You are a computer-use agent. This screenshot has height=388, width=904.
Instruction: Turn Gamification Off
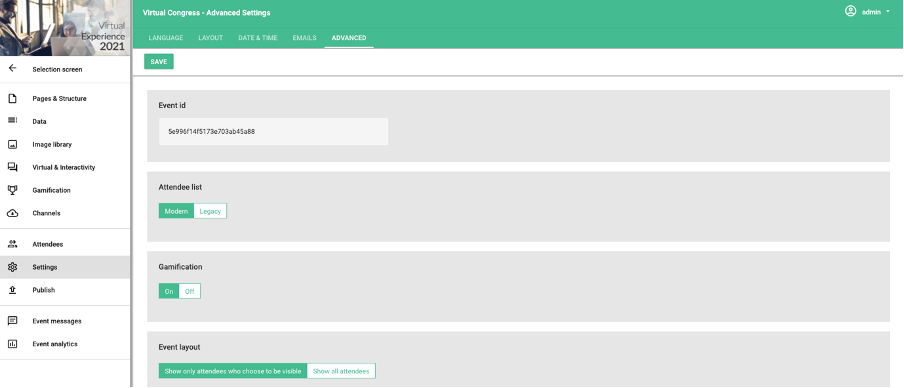point(190,292)
